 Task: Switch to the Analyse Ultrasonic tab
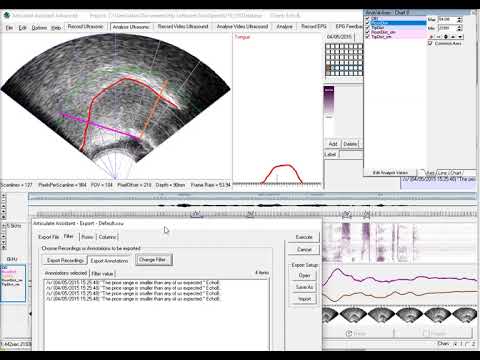(x=131, y=27)
